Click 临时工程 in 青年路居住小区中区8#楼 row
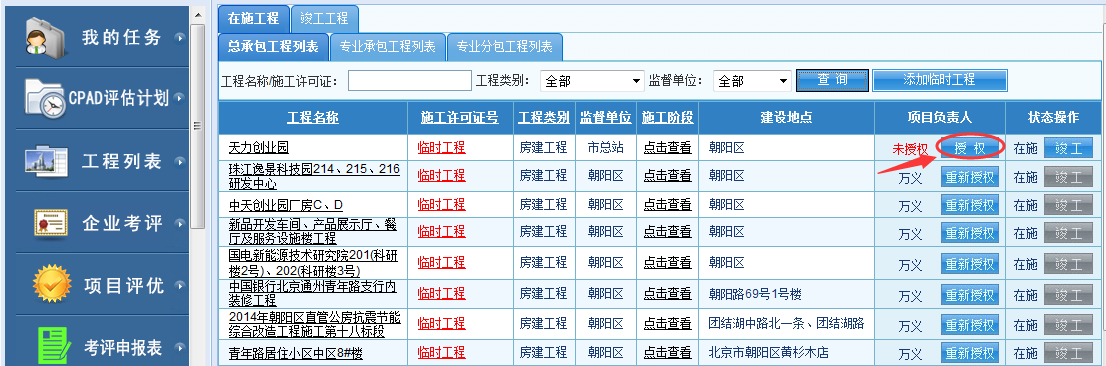The width and height of the screenshot is (1106, 366). tap(442, 354)
